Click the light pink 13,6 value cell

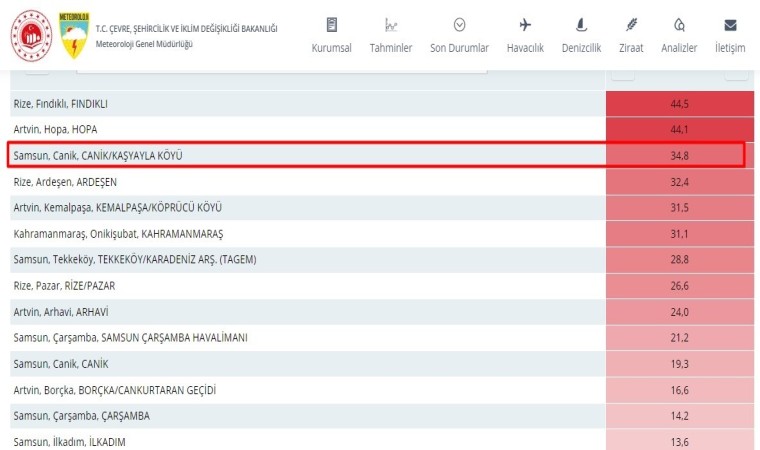pos(679,441)
